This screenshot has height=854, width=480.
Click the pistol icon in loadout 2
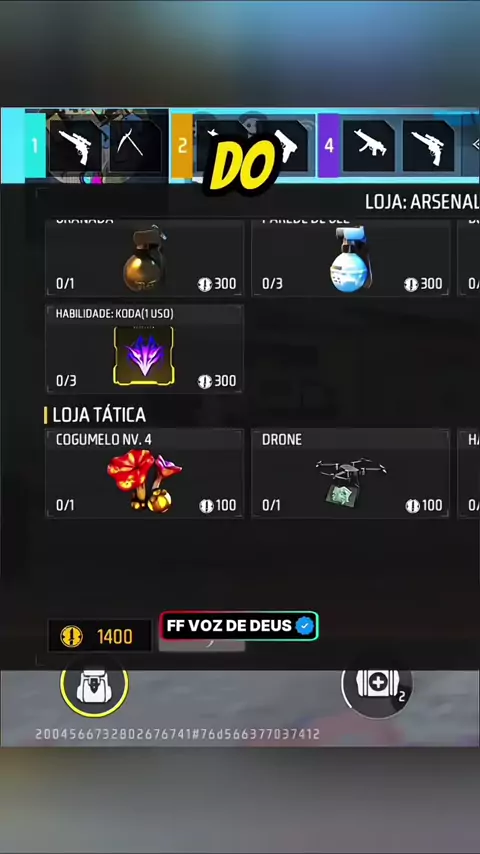[287, 146]
